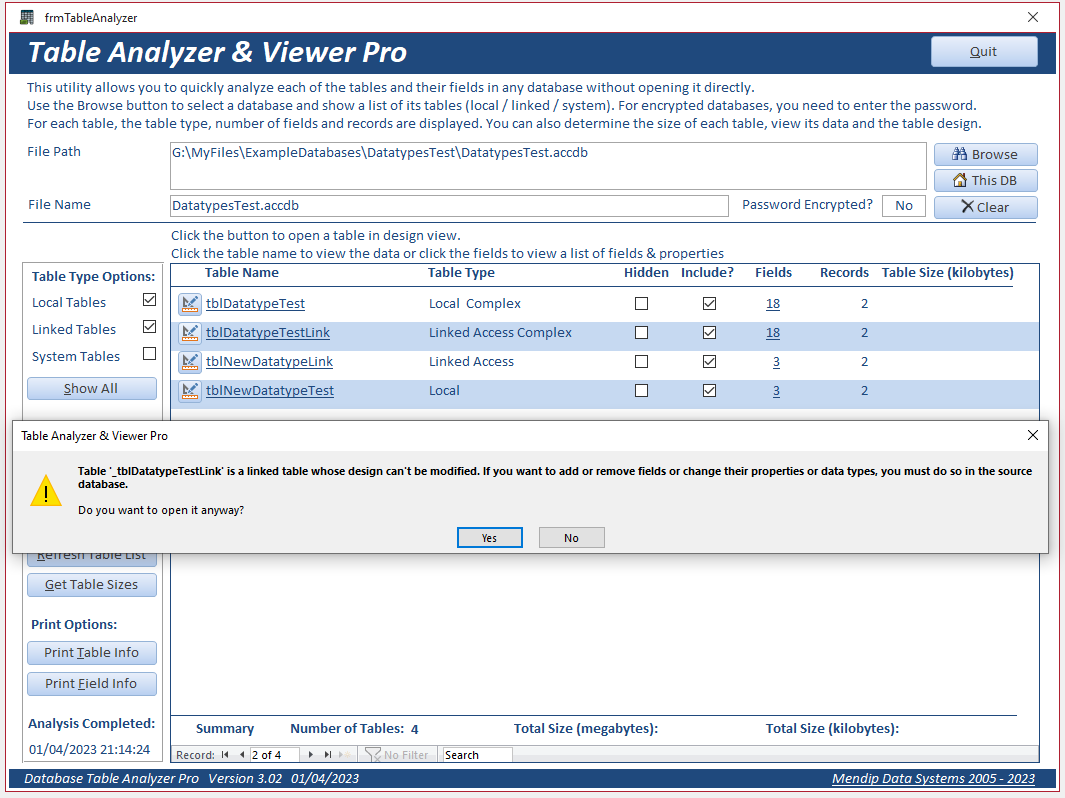Screen dimensions: 1065x798
Task: Open the tblDatatypeTest table name link
Action: point(255,304)
